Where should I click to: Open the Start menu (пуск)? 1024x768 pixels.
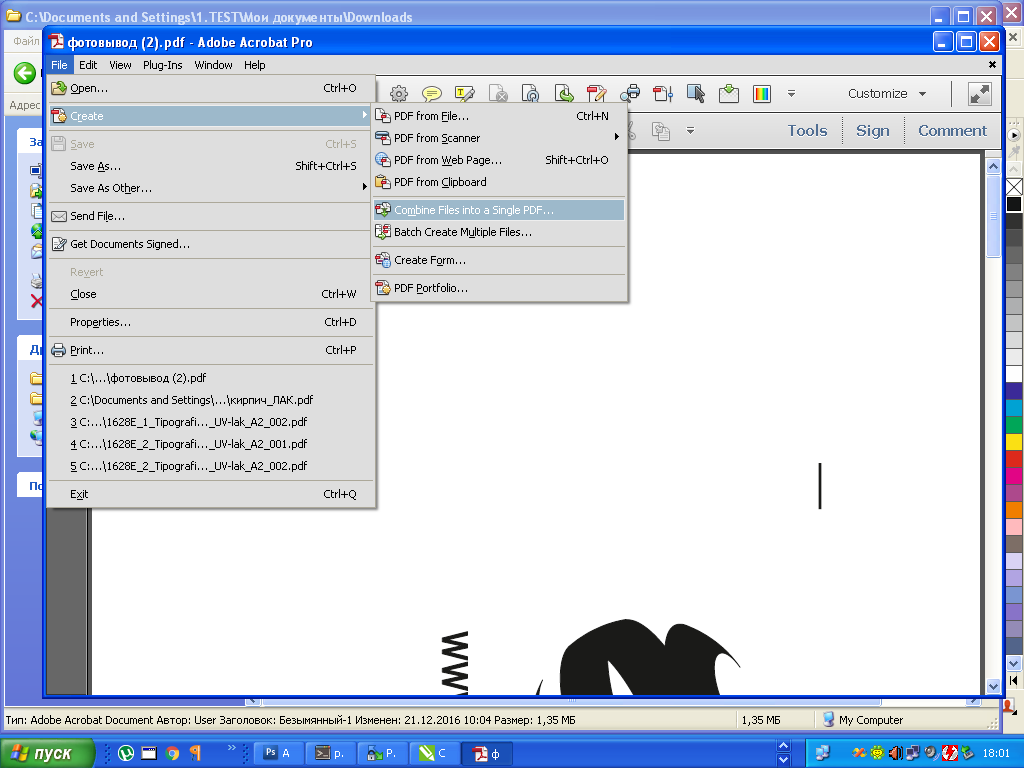coord(47,753)
